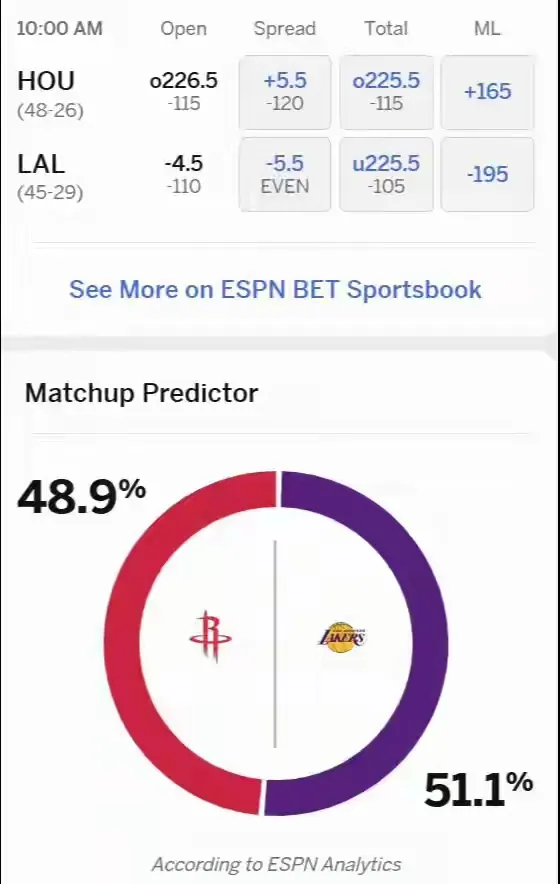560x884 pixels.
Task: Click the Spread column header
Action: click(285, 29)
